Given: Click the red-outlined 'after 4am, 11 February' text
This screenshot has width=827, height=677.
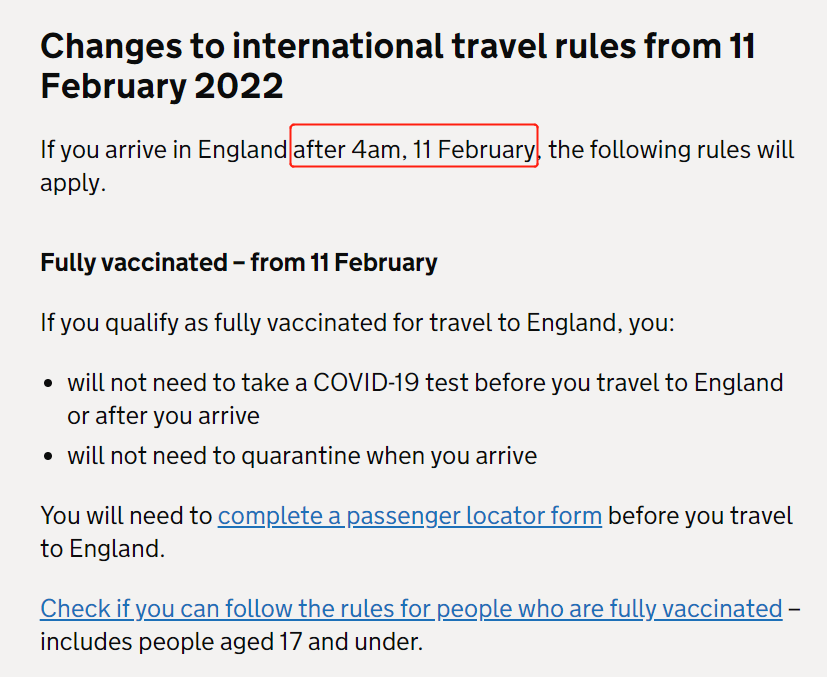Looking at the screenshot, I should pyautogui.click(x=414, y=149).
